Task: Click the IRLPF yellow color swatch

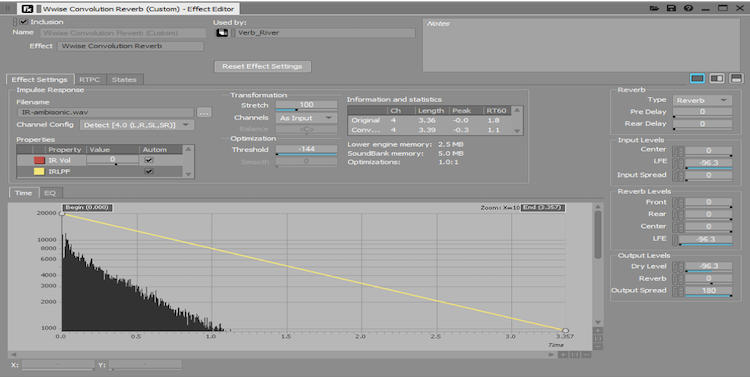Action: 39,171
